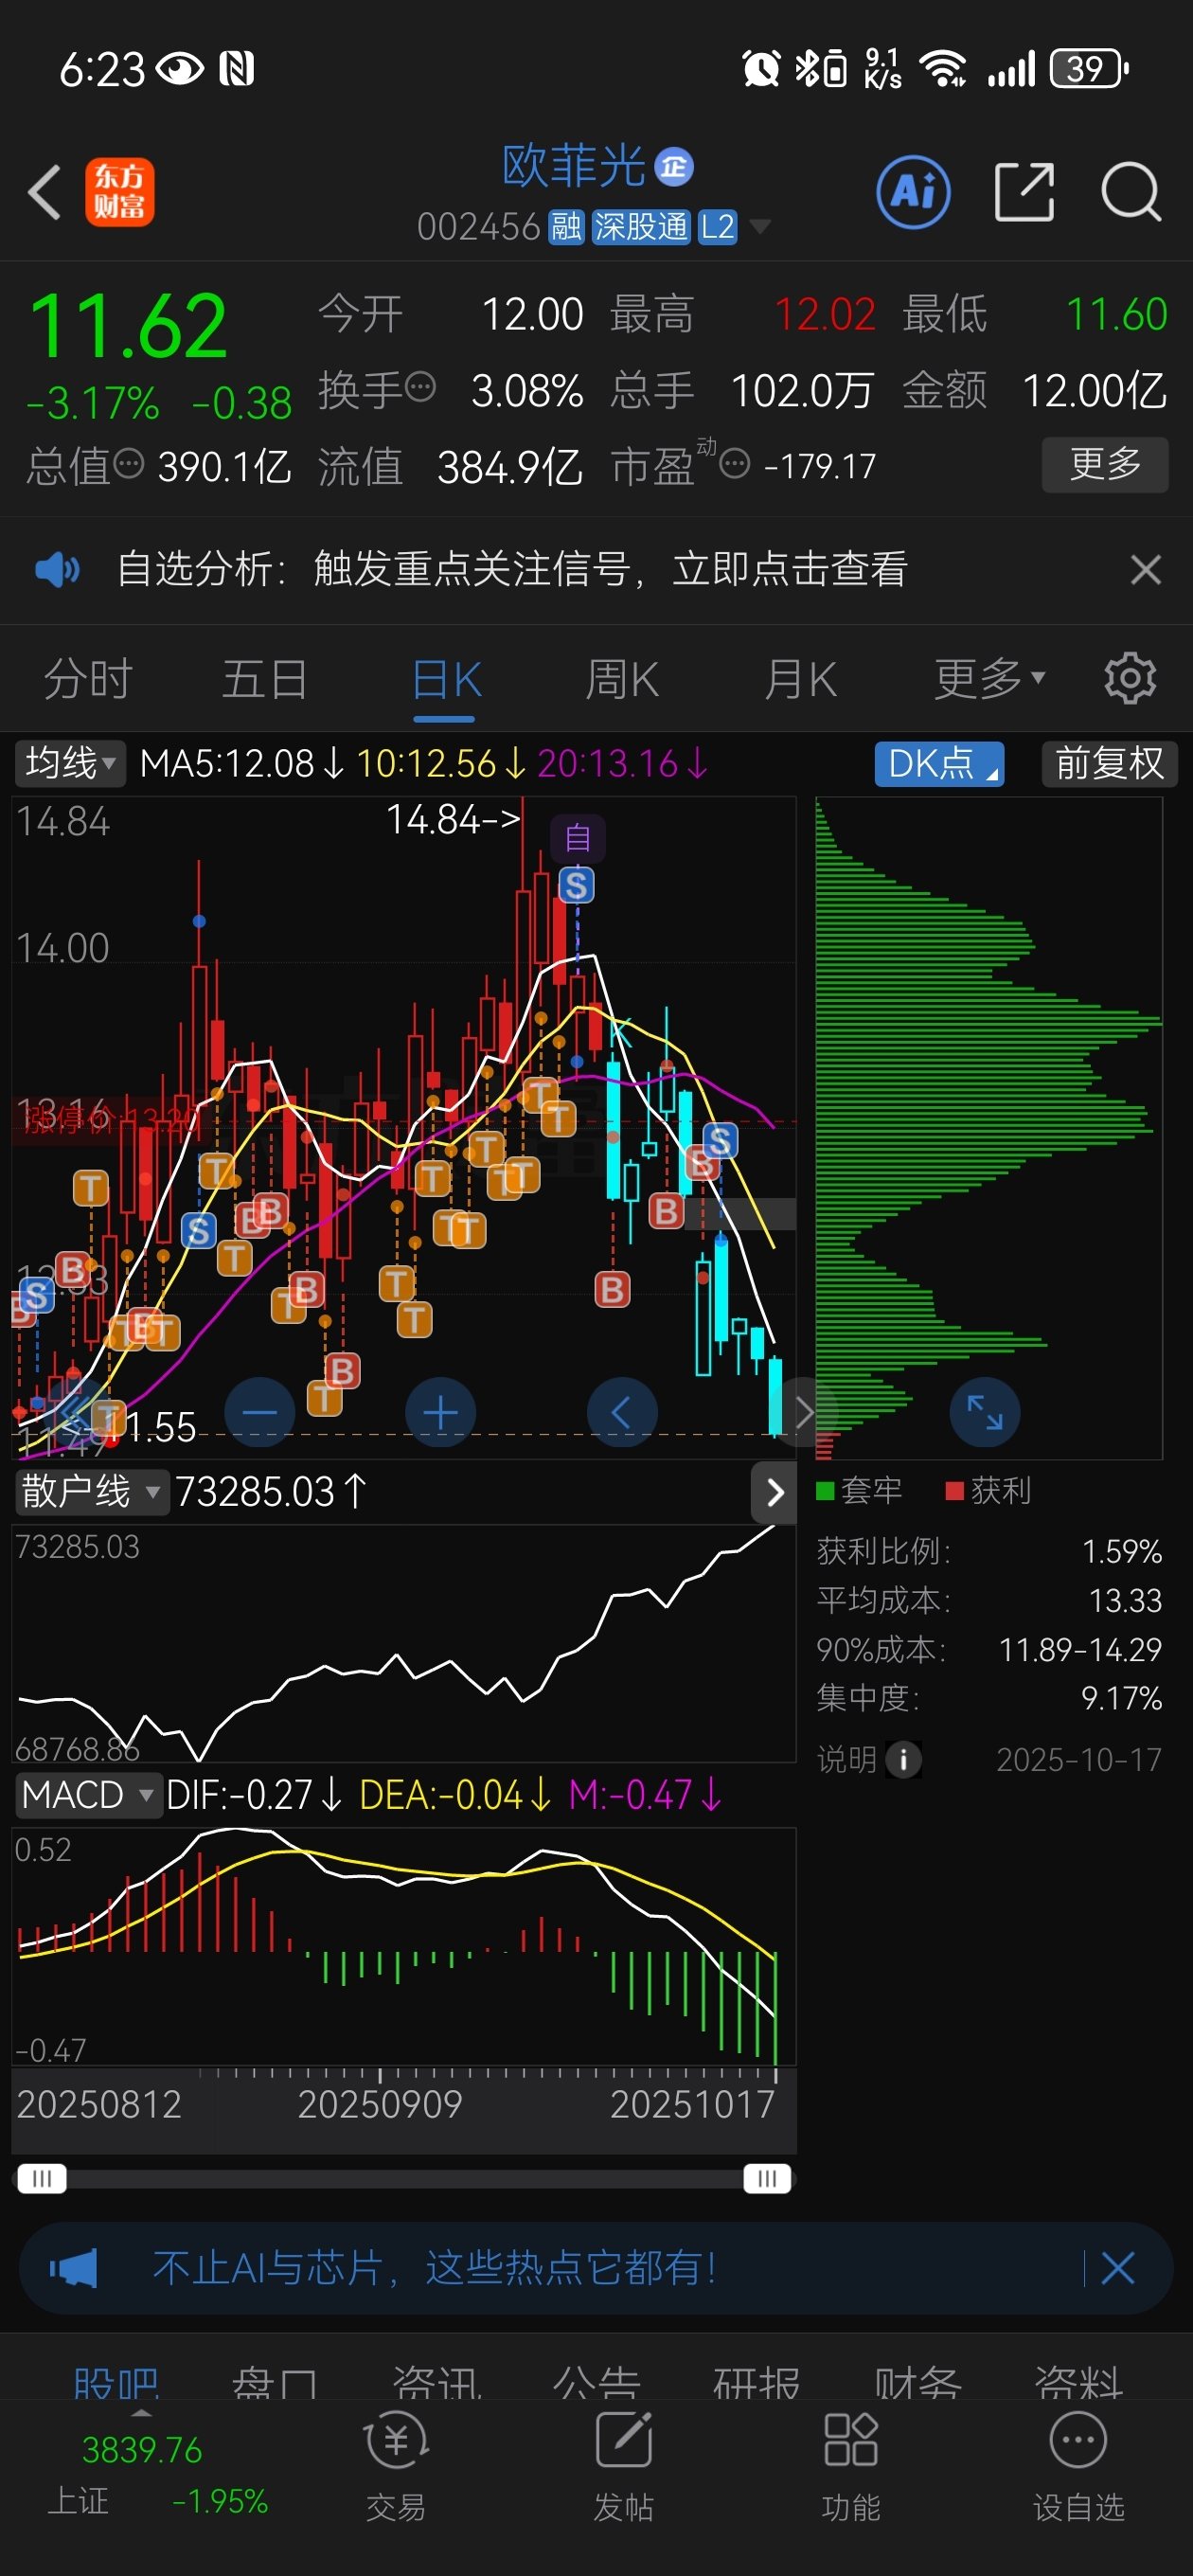Open chart settings gear icon
Screen dimensions: 1193x2576
click(1130, 678)
